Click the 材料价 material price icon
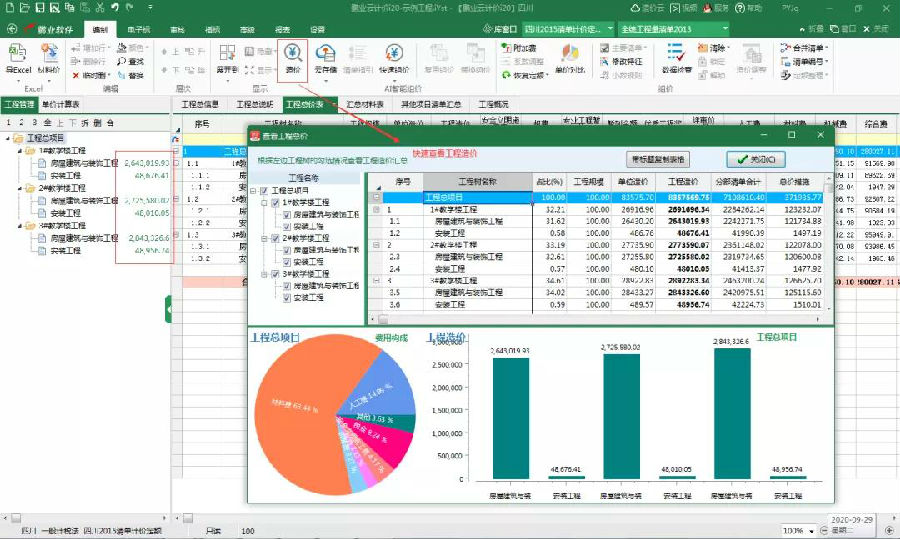This screenshot has height=539, width=900. click(x=49, y=59)
